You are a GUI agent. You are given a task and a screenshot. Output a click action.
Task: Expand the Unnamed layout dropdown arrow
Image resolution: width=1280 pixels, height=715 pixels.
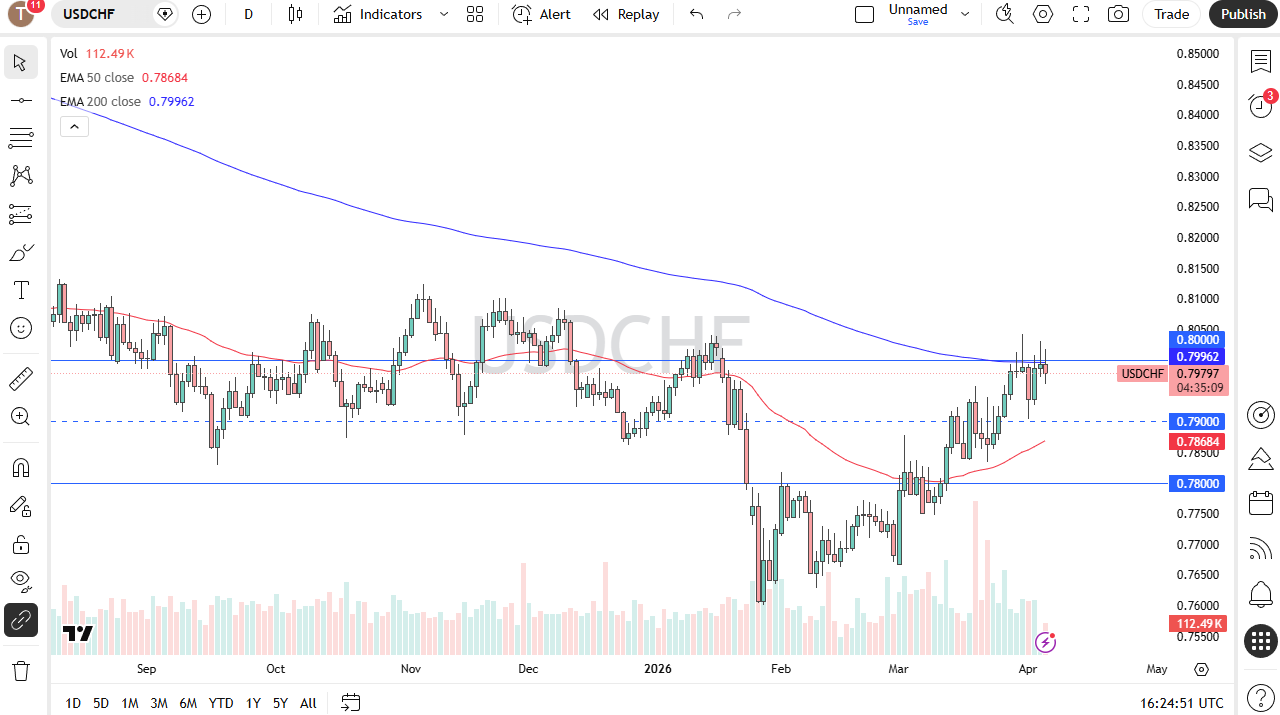[x=965, y=14]
